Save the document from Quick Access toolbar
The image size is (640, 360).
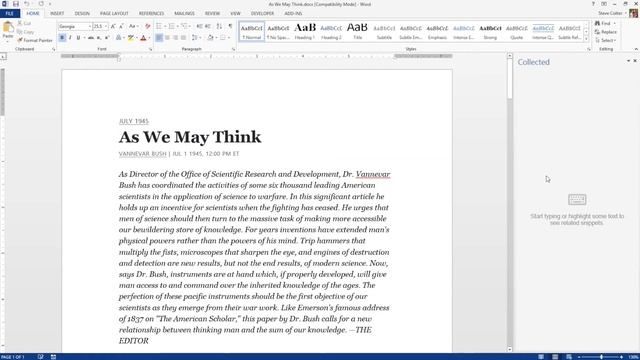(16, 4)
